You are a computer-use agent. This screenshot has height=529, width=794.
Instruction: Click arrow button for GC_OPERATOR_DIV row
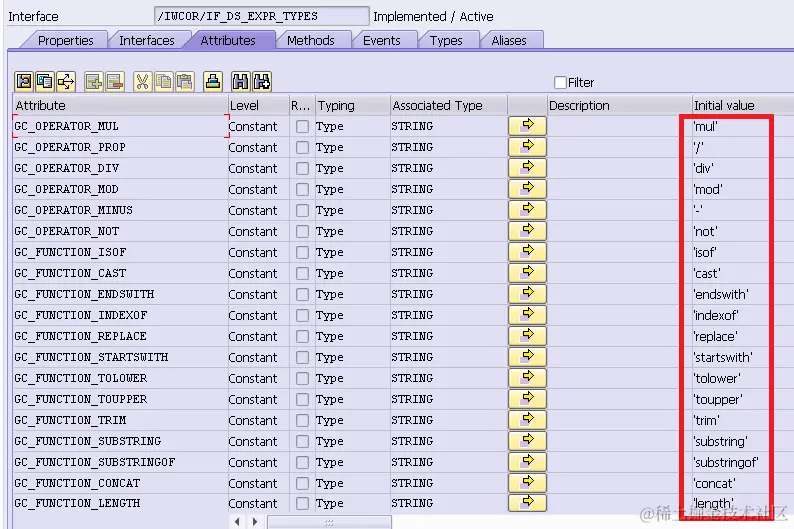[x=528, y=168]
